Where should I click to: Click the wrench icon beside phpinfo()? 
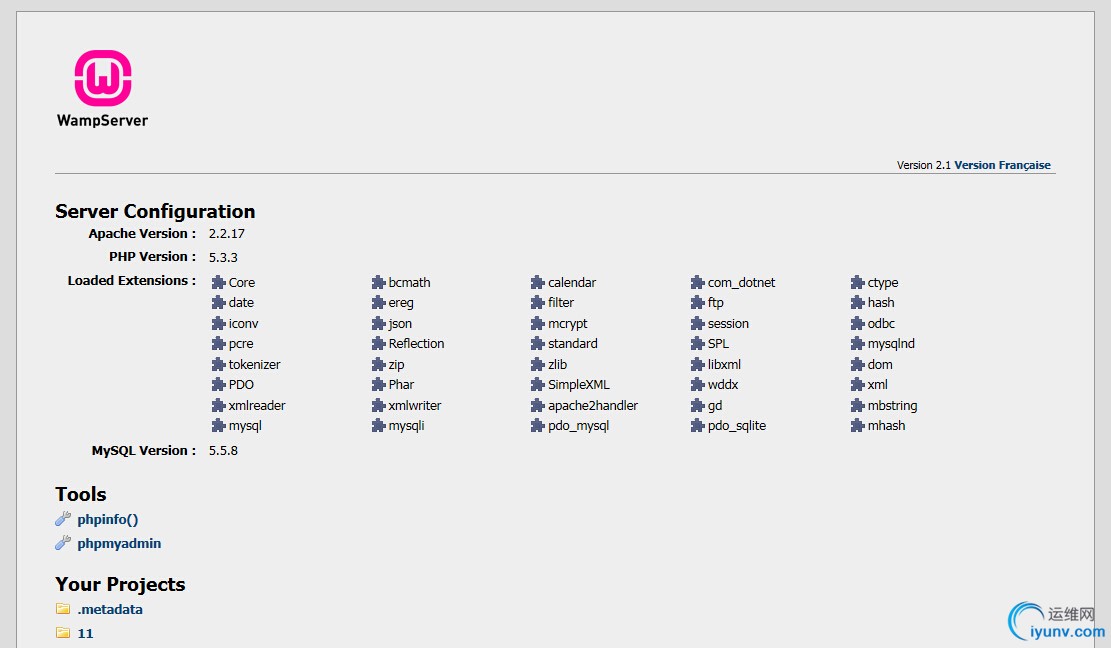63,519
